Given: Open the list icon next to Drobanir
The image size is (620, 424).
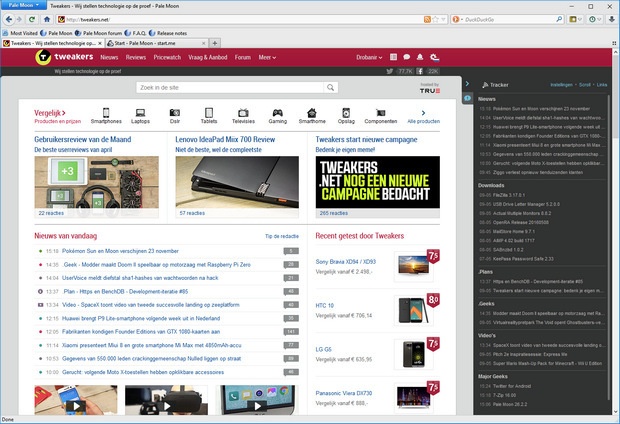Looking at the screenshot, I should point(393,57).
